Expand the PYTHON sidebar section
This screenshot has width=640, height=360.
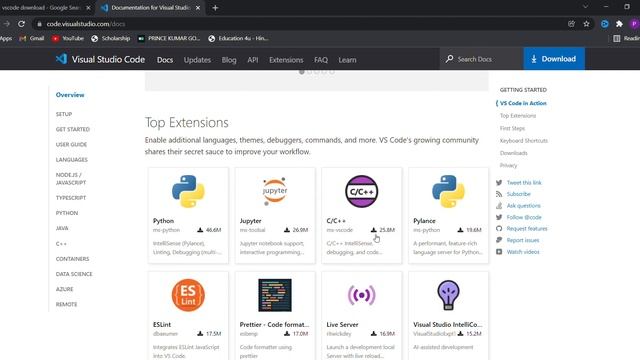tap(67, 213)
